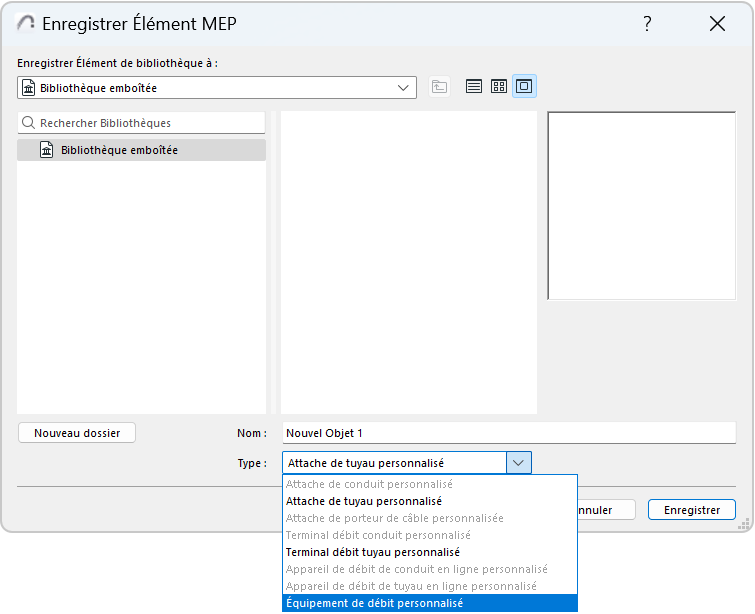
Task: Collapse the Type dropdown arrow
Action: (519, 463)
